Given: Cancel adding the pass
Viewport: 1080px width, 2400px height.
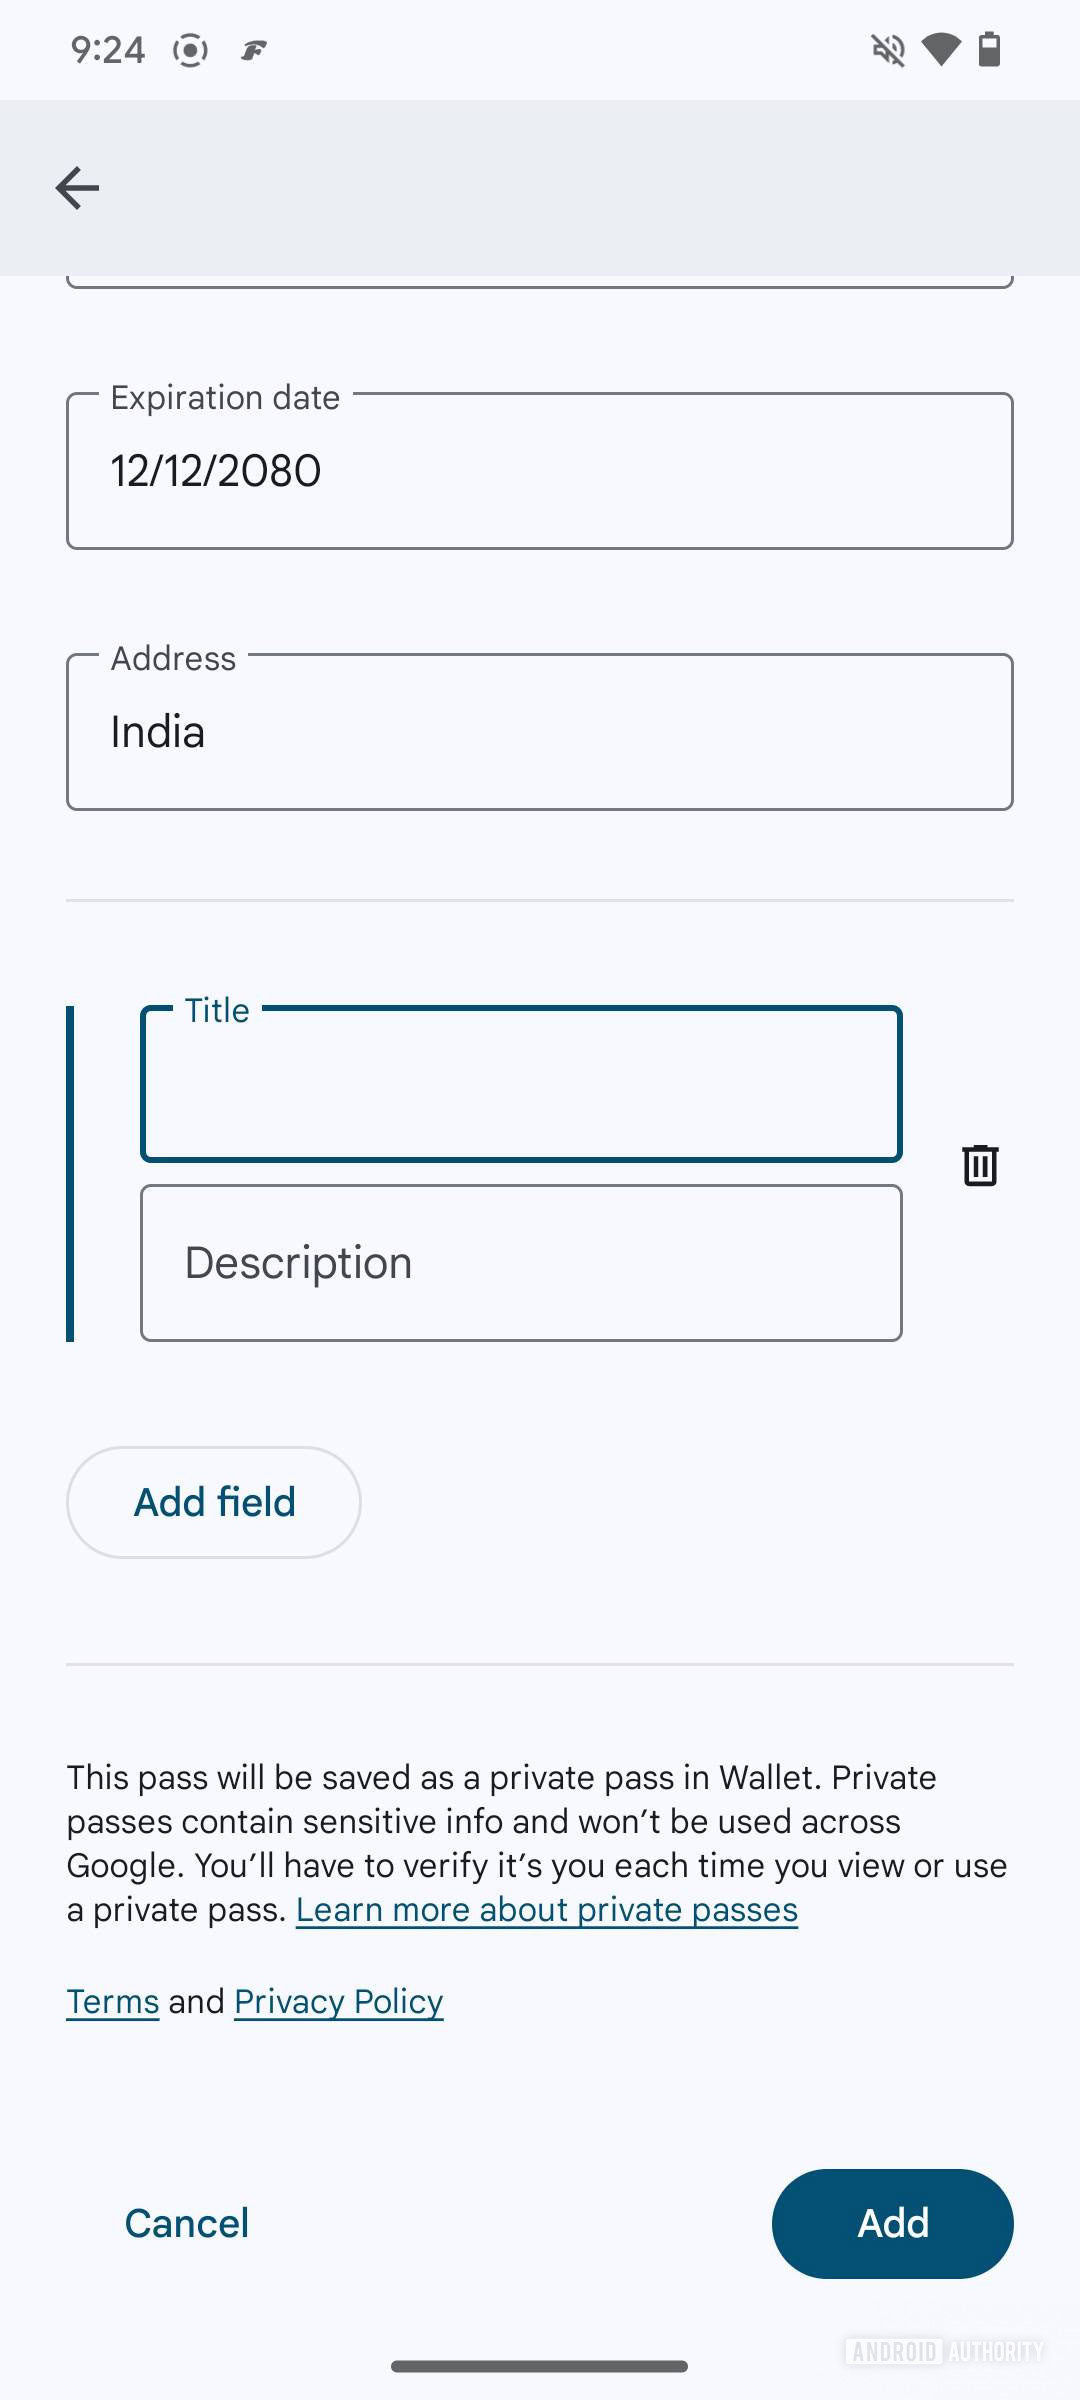Looking at the screenshot, I should tap(187, 2224).
